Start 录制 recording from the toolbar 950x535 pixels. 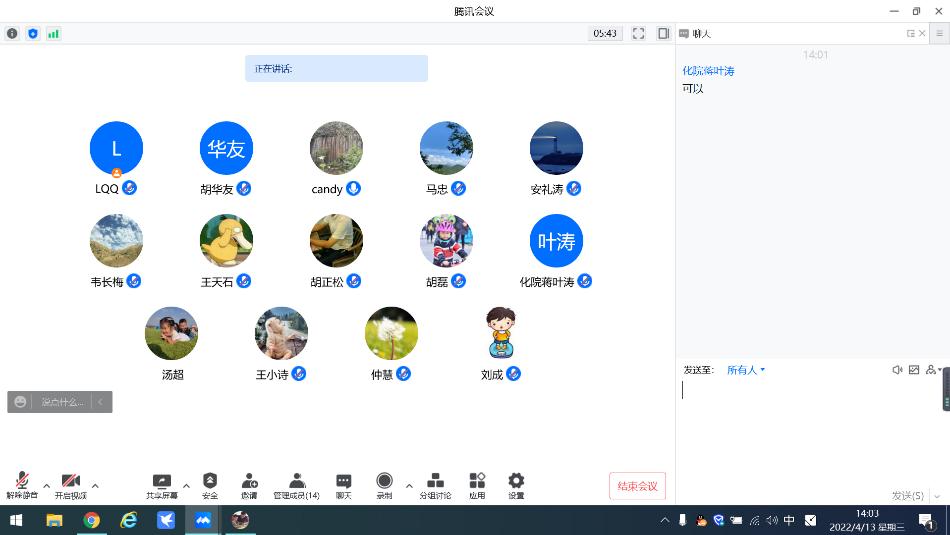click(x=384, y=485)
